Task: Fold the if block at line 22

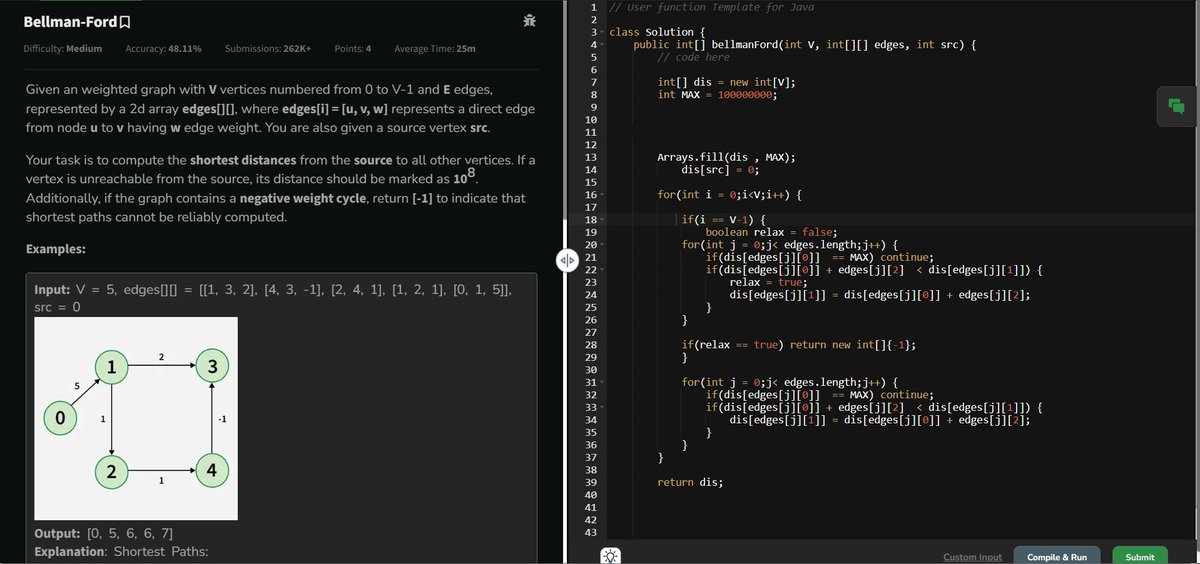Action: pyautogui.click(x=600, y=270)
